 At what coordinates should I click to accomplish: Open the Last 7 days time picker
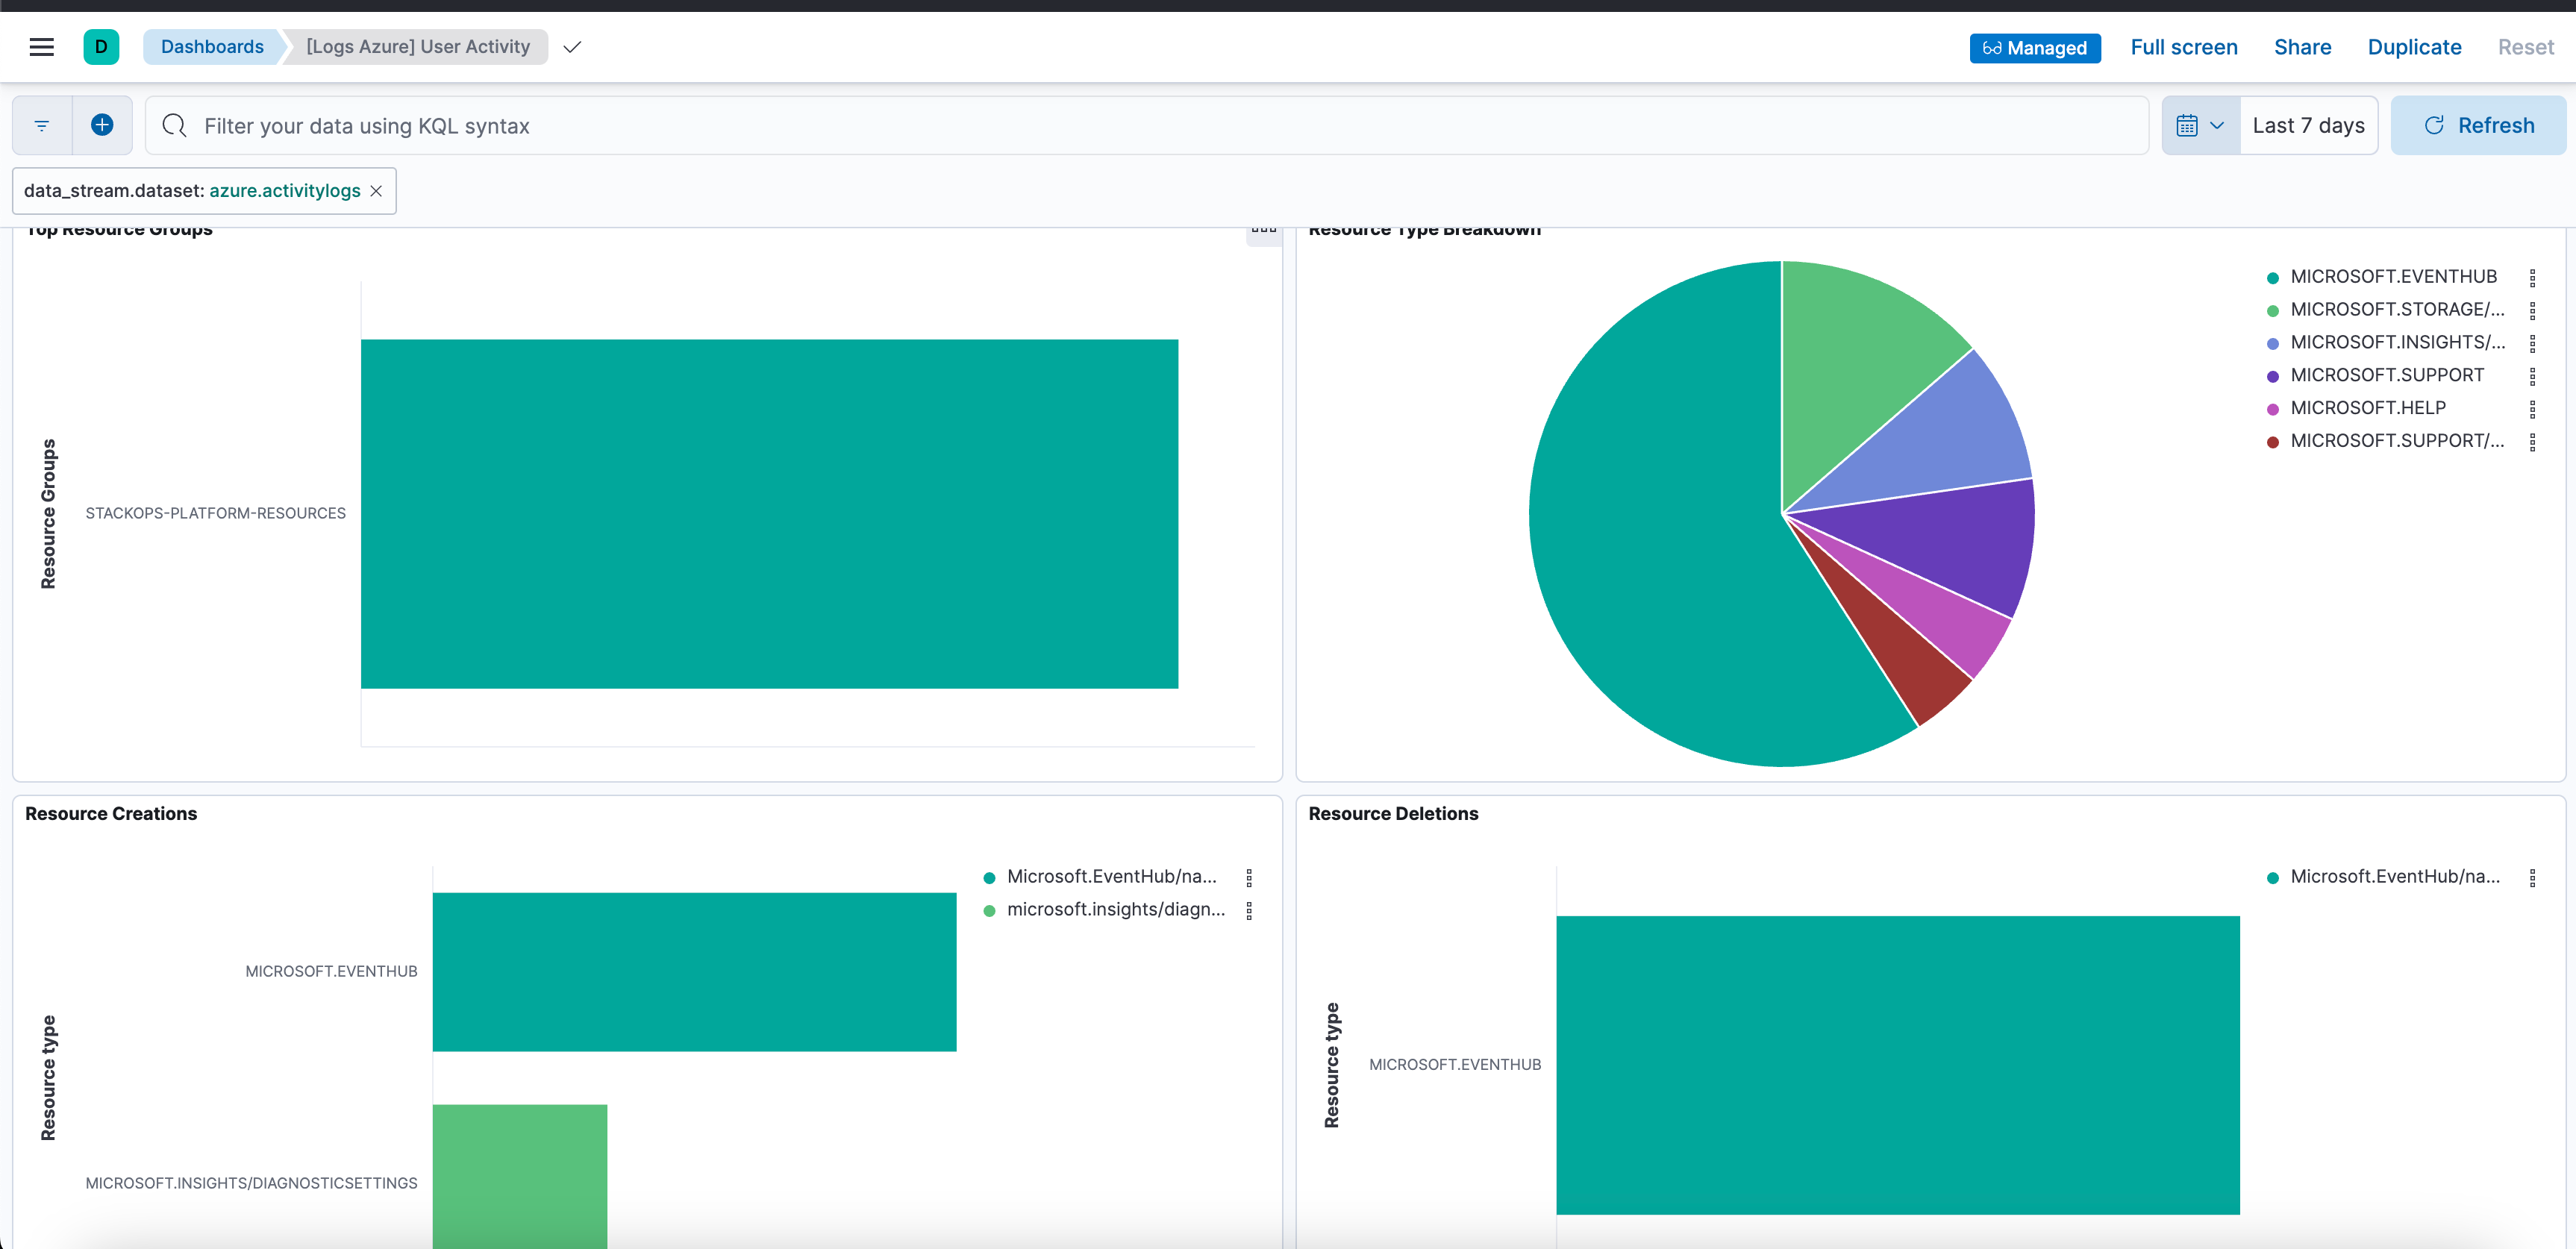point(2308,124)
